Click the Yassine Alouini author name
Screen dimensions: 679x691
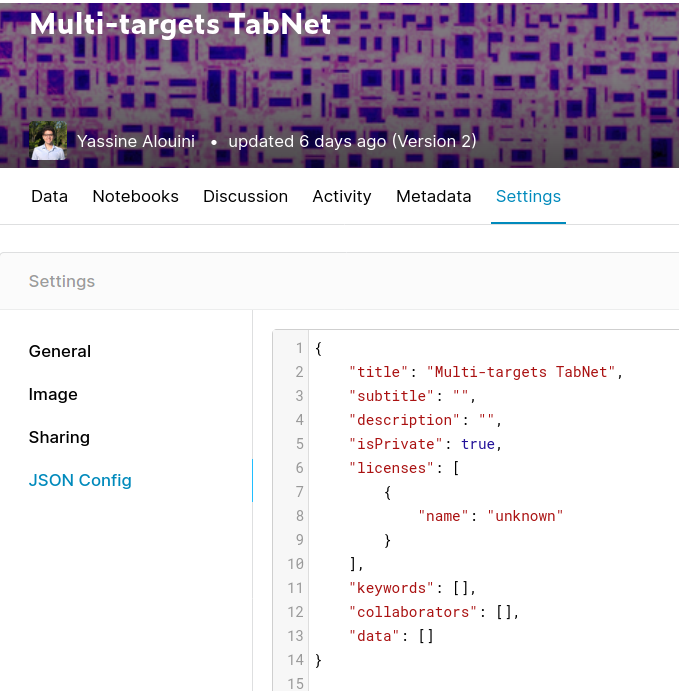click(x=136, y=141)
